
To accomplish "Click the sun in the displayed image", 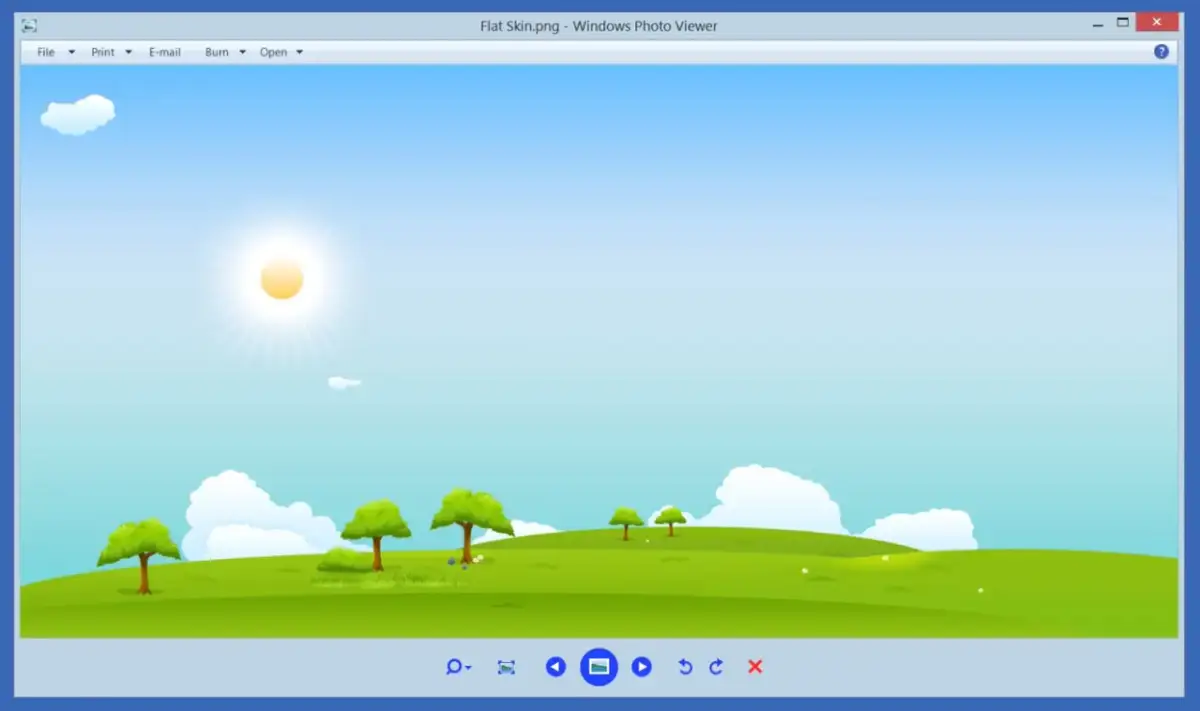I will [x=282, y=279].
